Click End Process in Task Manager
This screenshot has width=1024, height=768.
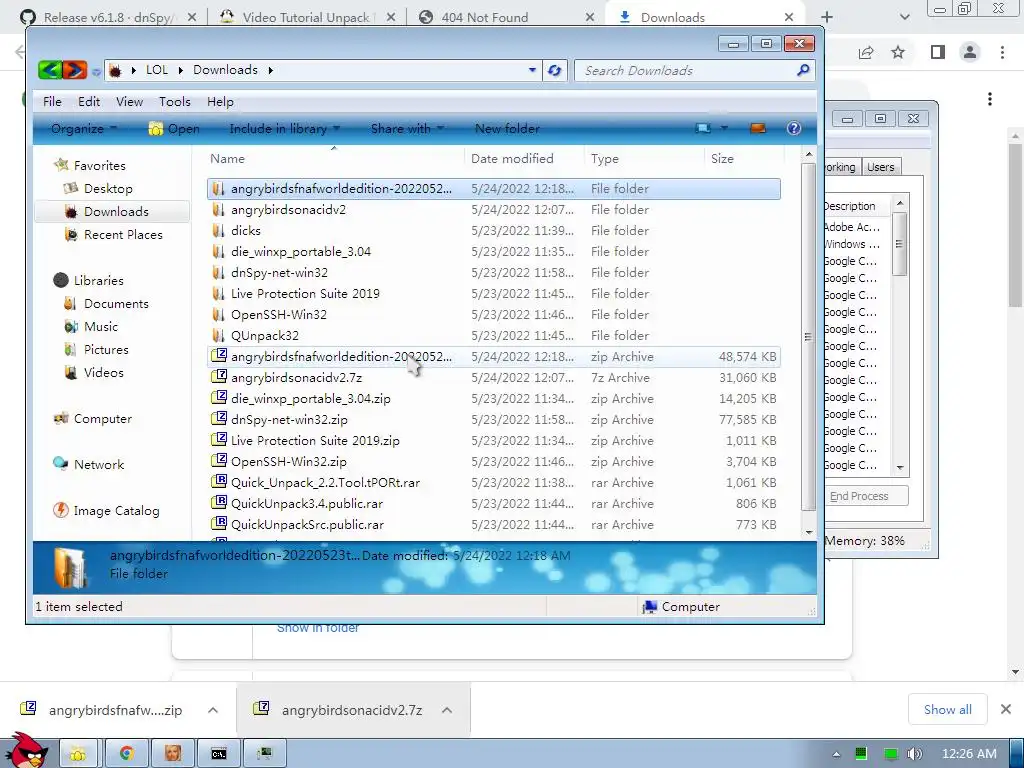(x=859, y=496)
